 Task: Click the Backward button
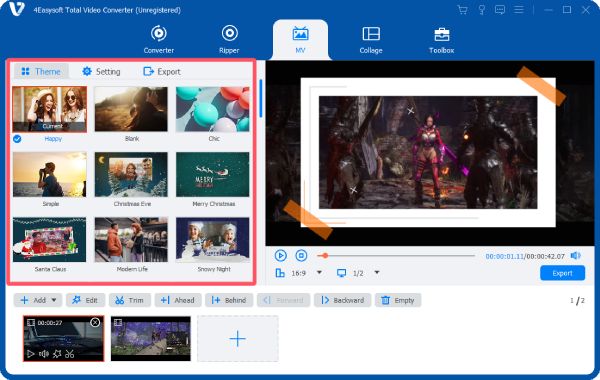click(342, 300)
